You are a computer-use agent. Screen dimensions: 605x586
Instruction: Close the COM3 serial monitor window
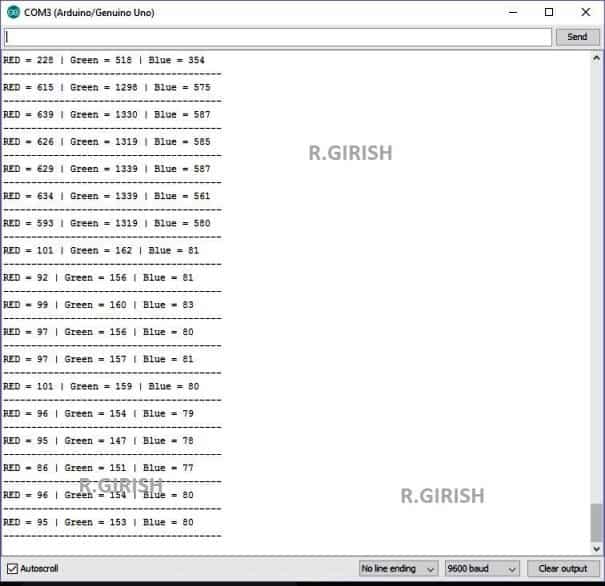tap(585, 12)
